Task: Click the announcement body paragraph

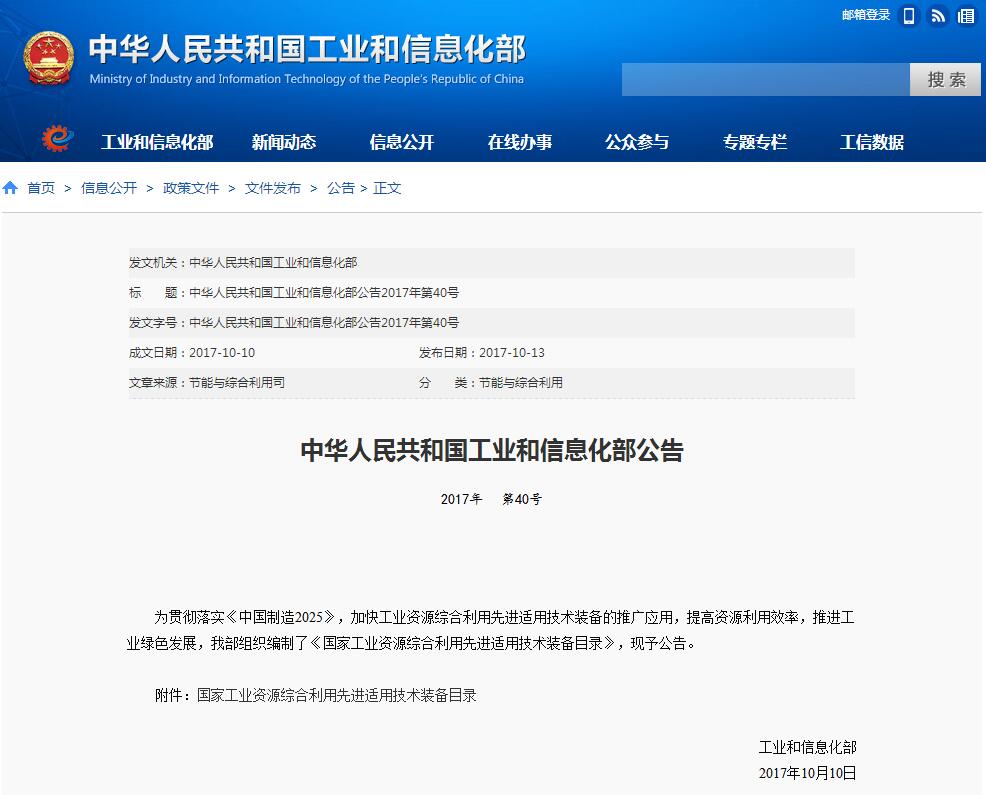Action: pos(490,630)
